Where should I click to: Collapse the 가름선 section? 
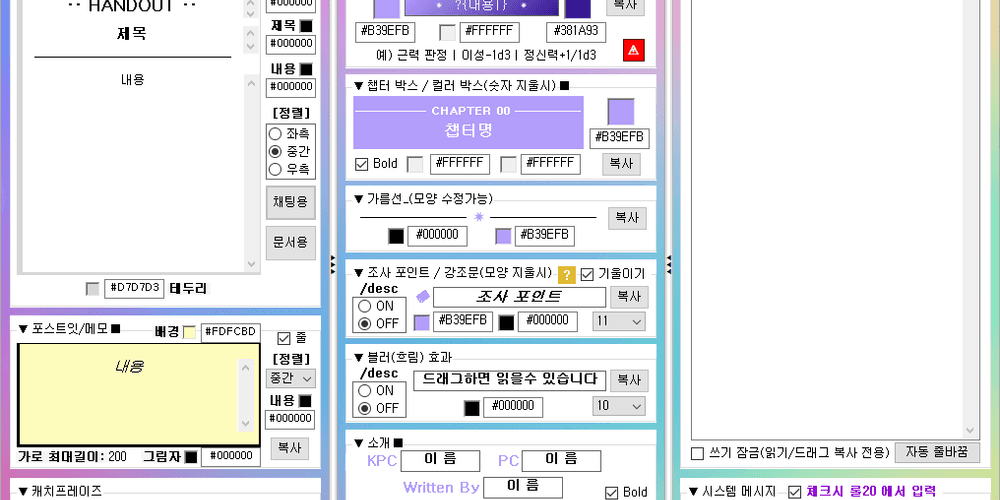coord(359,198)
